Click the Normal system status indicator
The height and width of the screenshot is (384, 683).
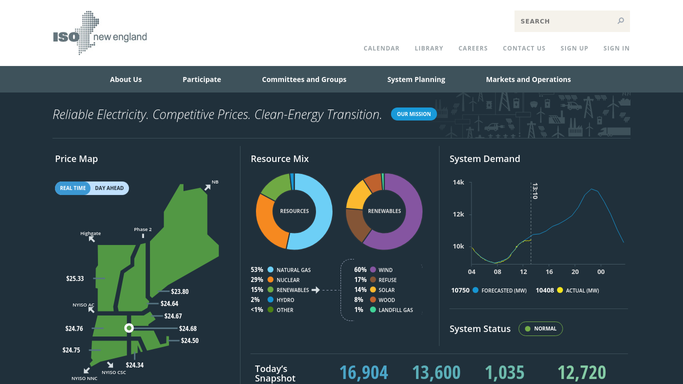(541, 329)
